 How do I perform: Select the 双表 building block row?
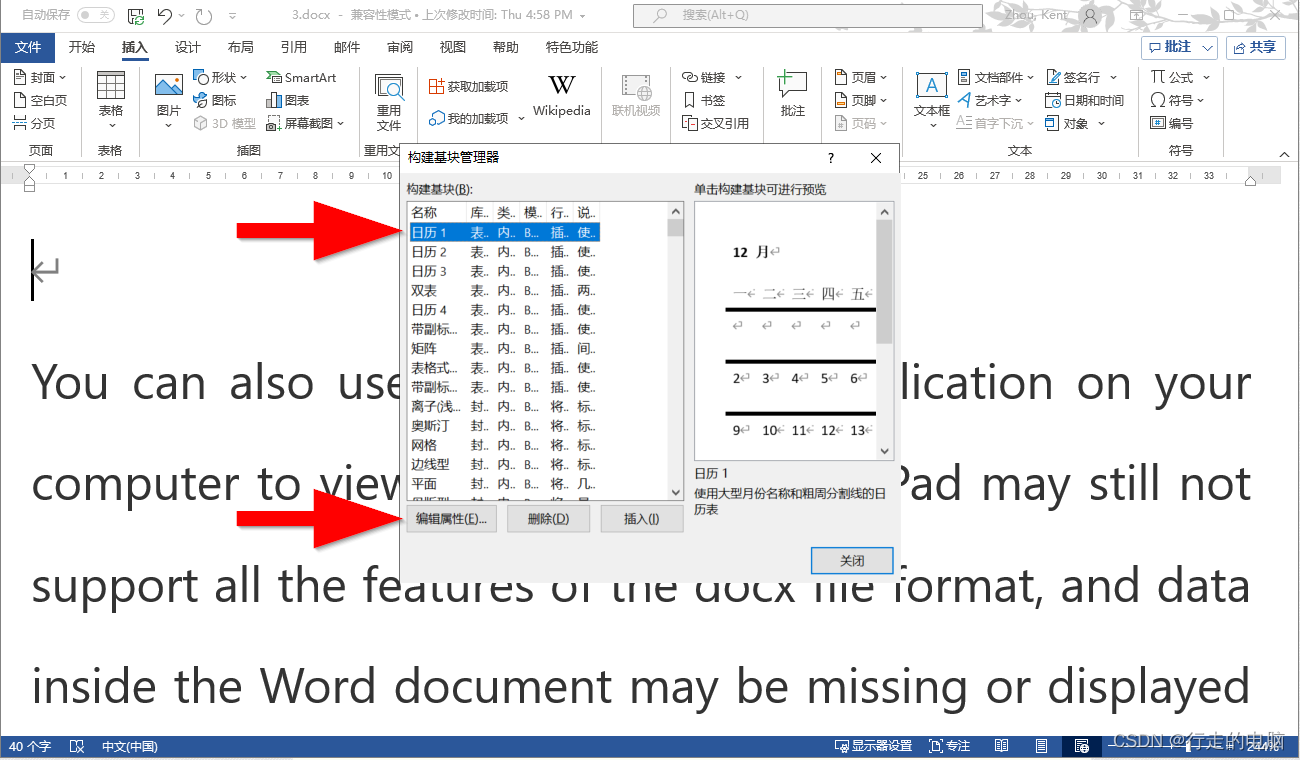pos(504,290)
